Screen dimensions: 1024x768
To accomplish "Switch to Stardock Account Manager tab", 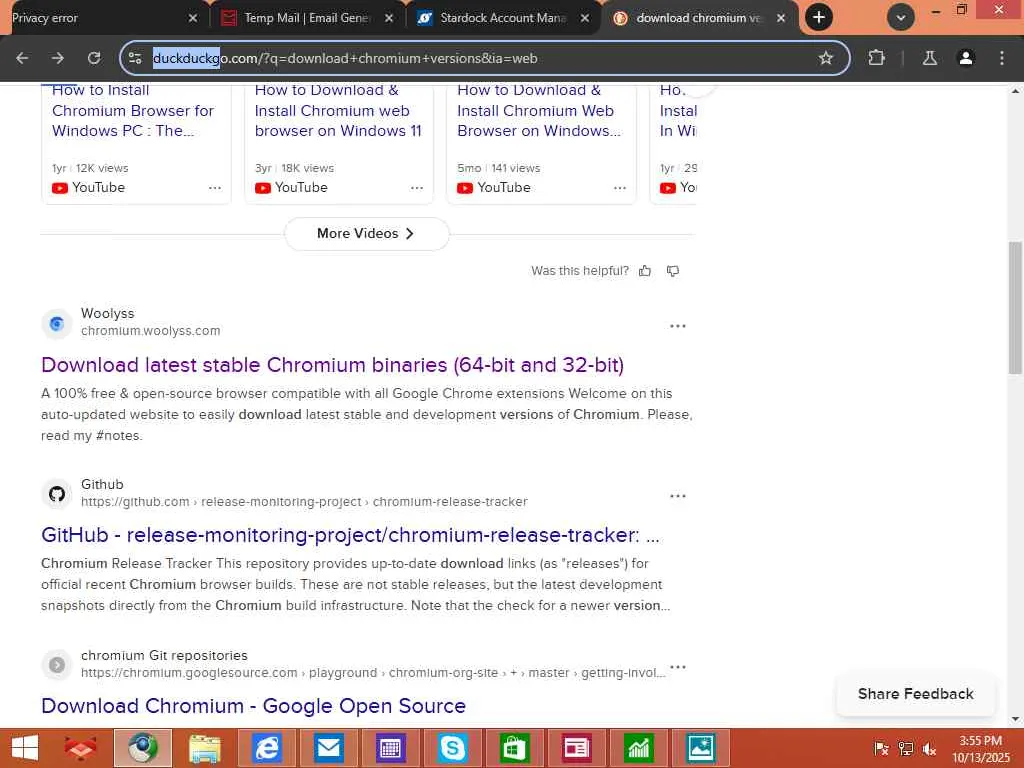I will [503, 18].
